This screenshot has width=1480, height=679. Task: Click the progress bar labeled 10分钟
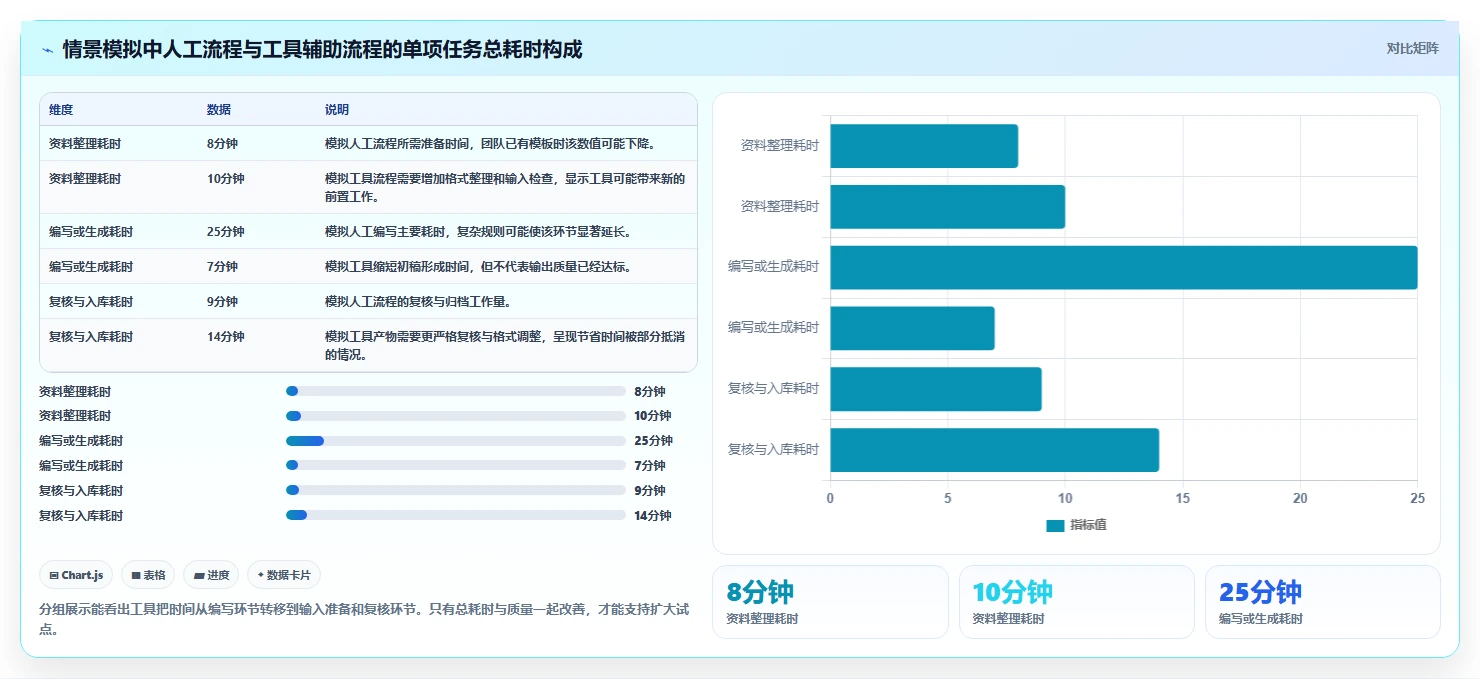(x=456, y=416)
